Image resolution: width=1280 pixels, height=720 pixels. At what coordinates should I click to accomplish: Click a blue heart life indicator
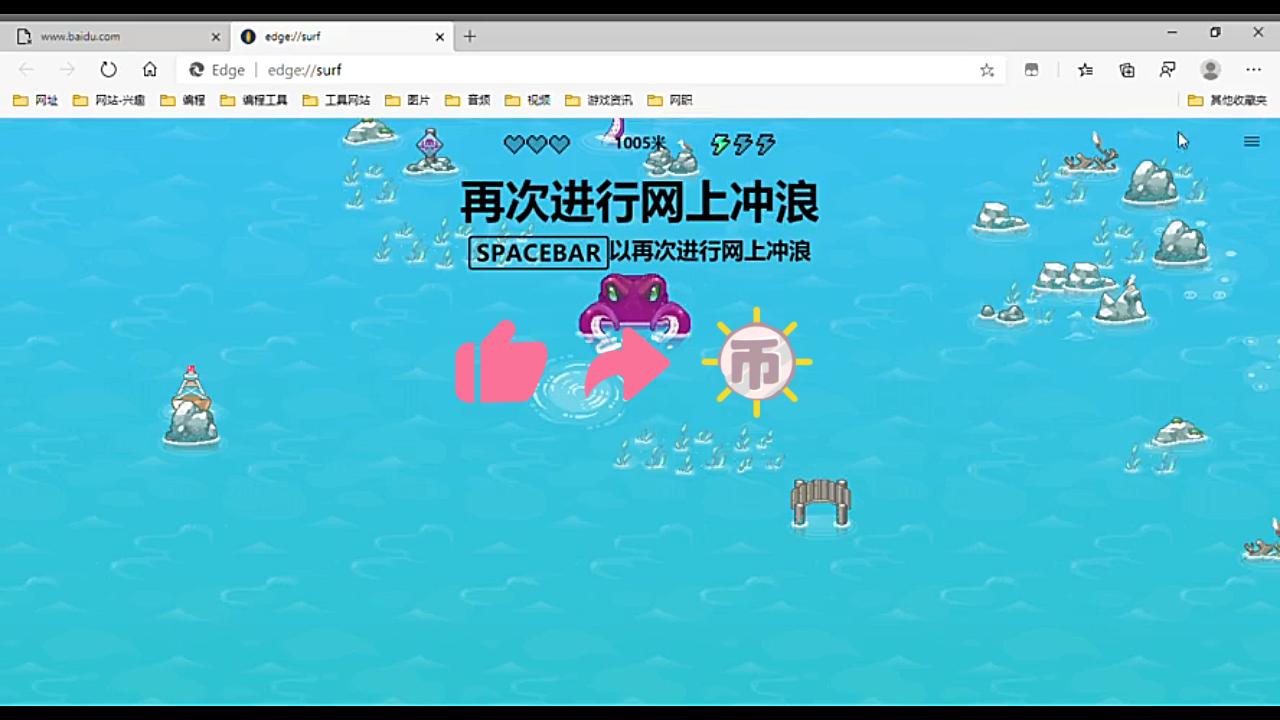513,145
